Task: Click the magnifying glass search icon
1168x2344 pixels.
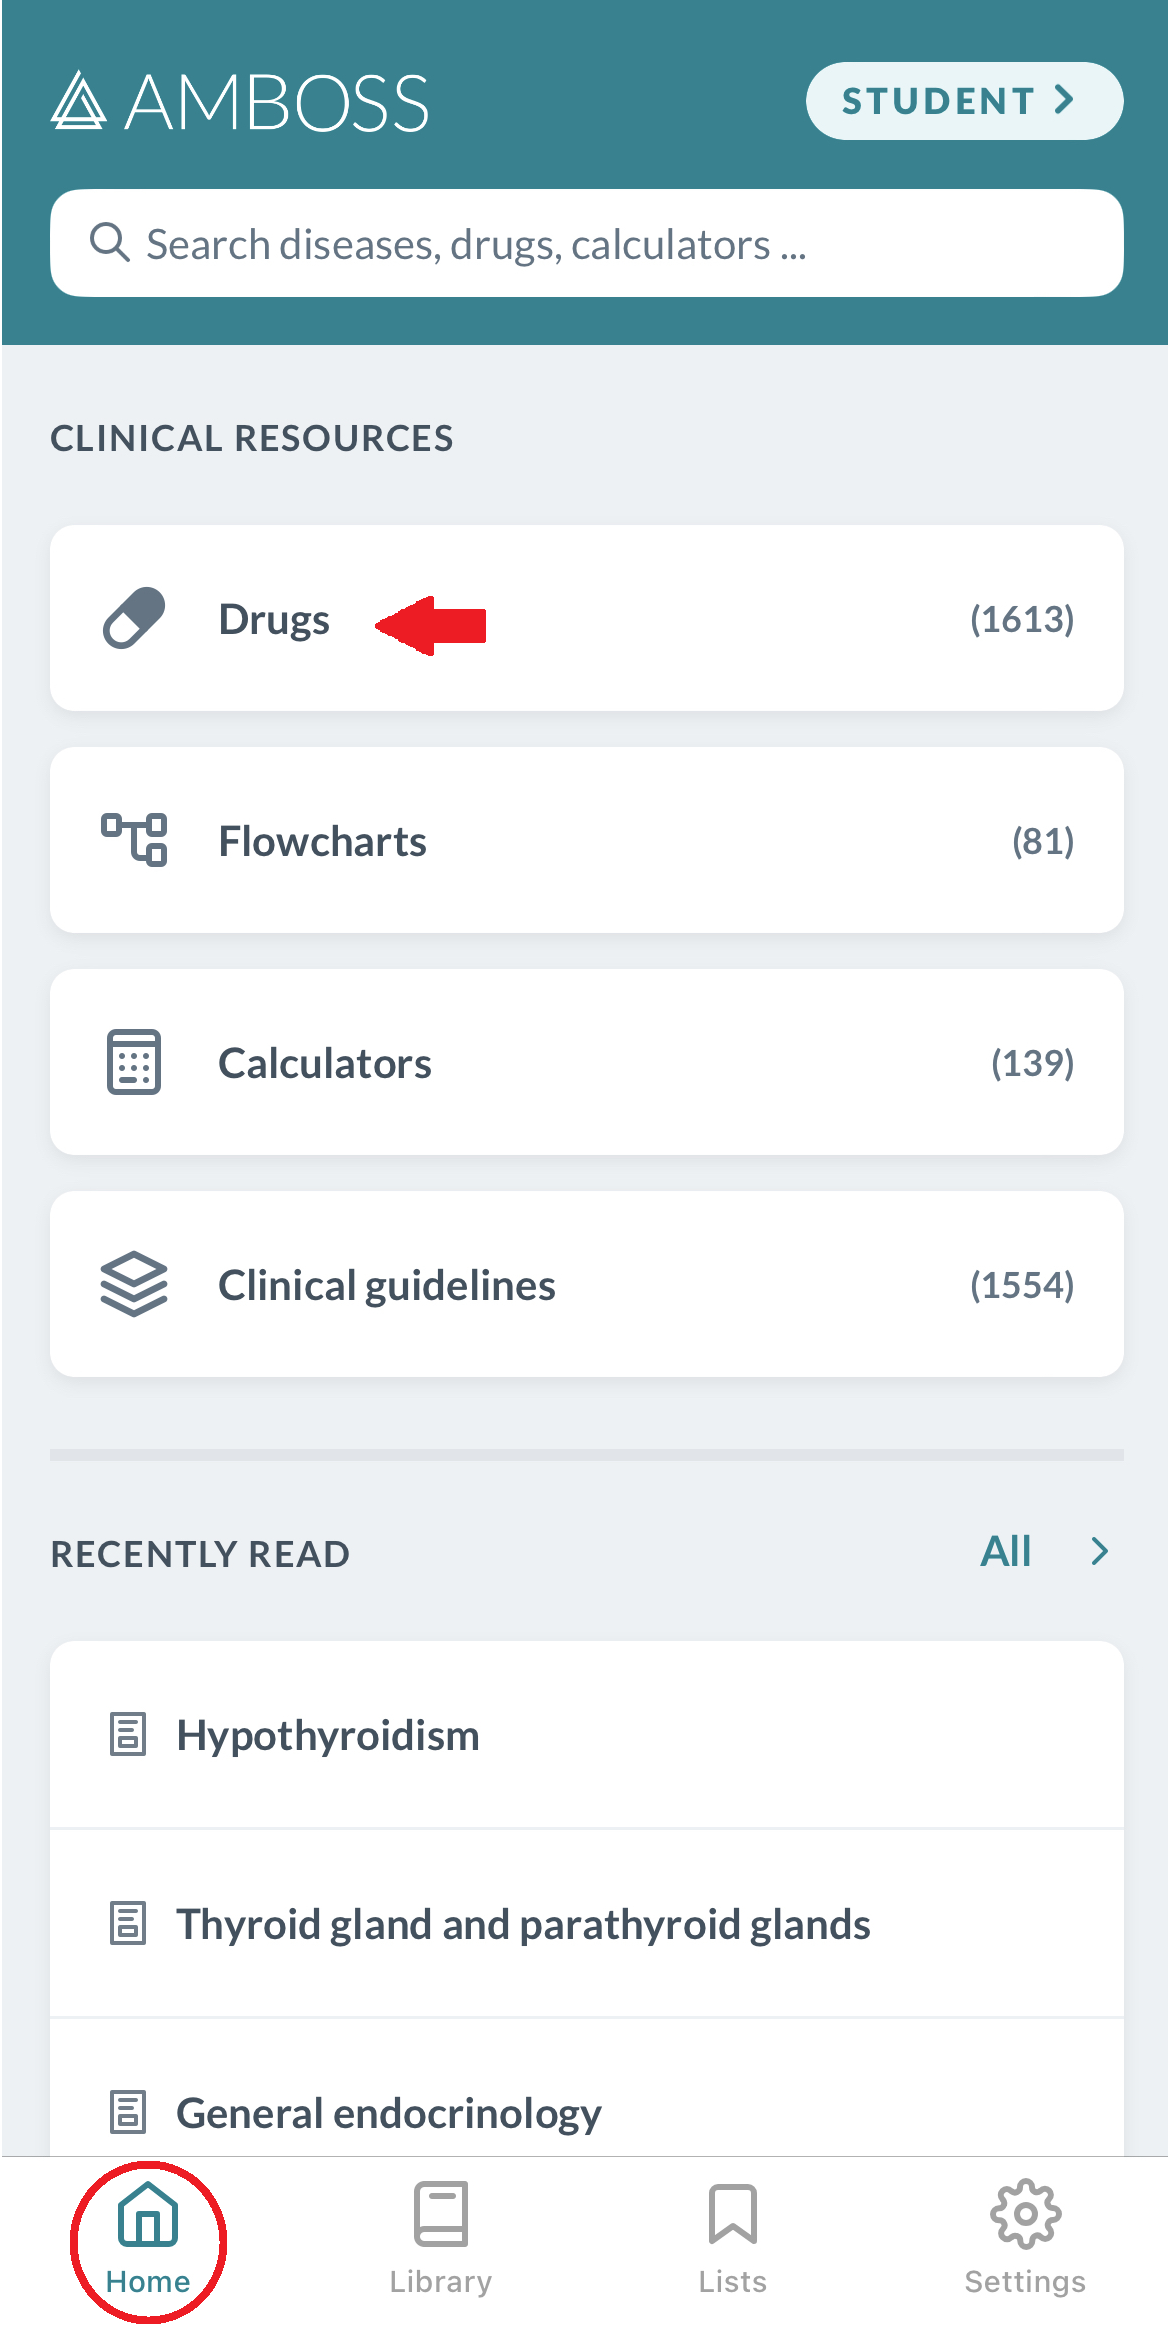Action: coord(109,243)
